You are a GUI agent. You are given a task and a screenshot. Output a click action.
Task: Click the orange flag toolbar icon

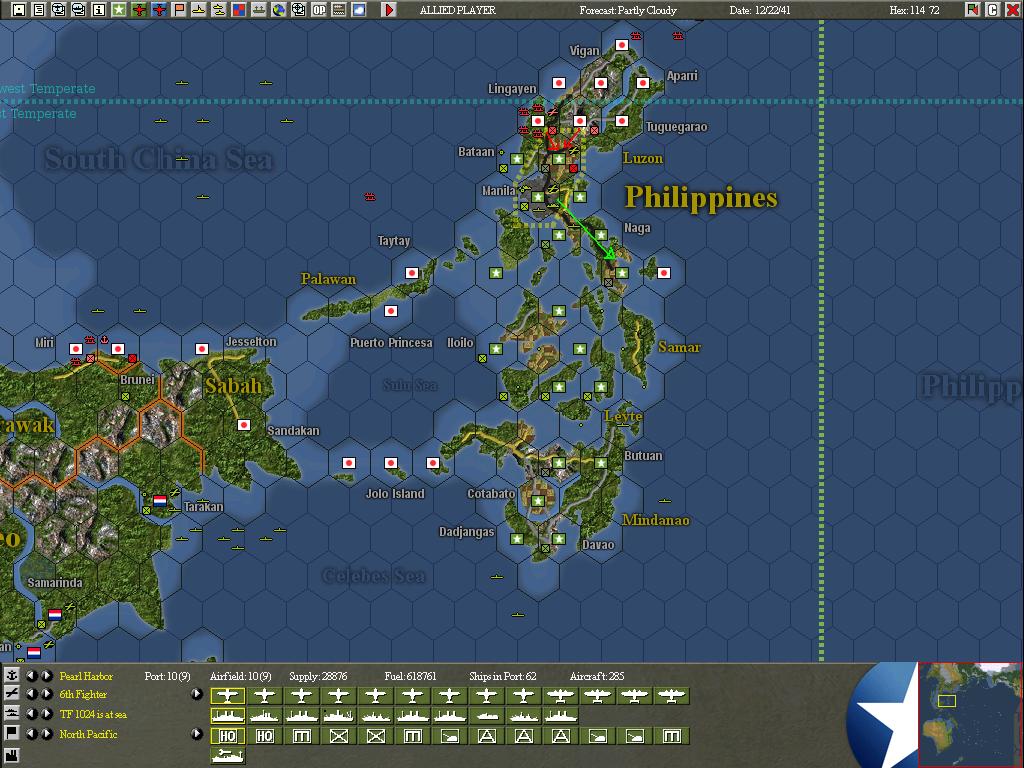tap(179, 10)
